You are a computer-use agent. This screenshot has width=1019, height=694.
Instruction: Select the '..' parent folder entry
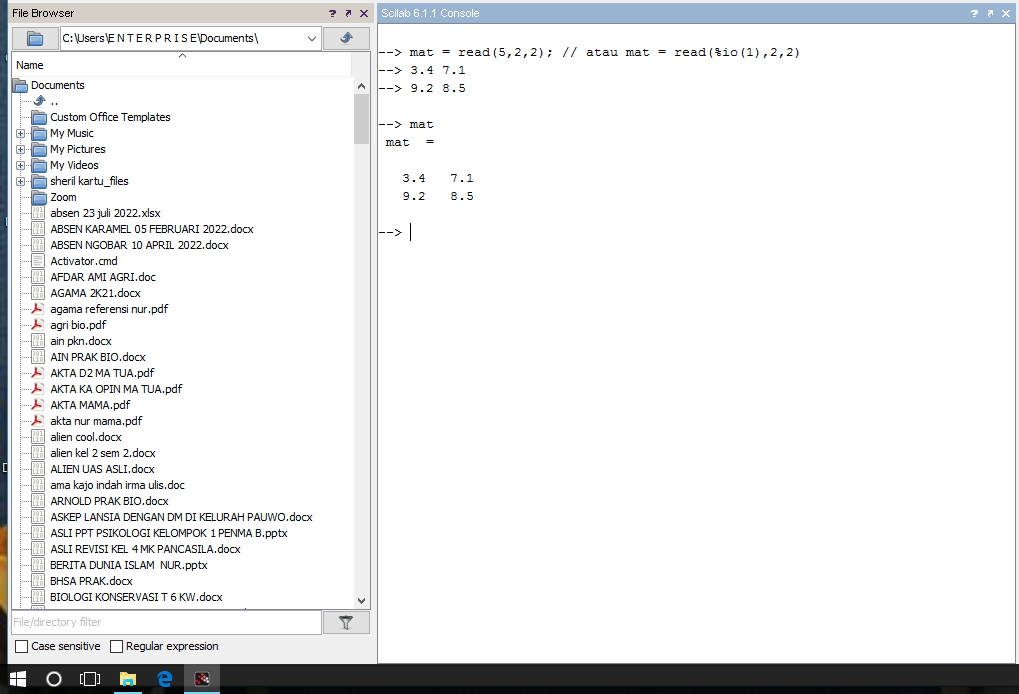tap(55, 101)
